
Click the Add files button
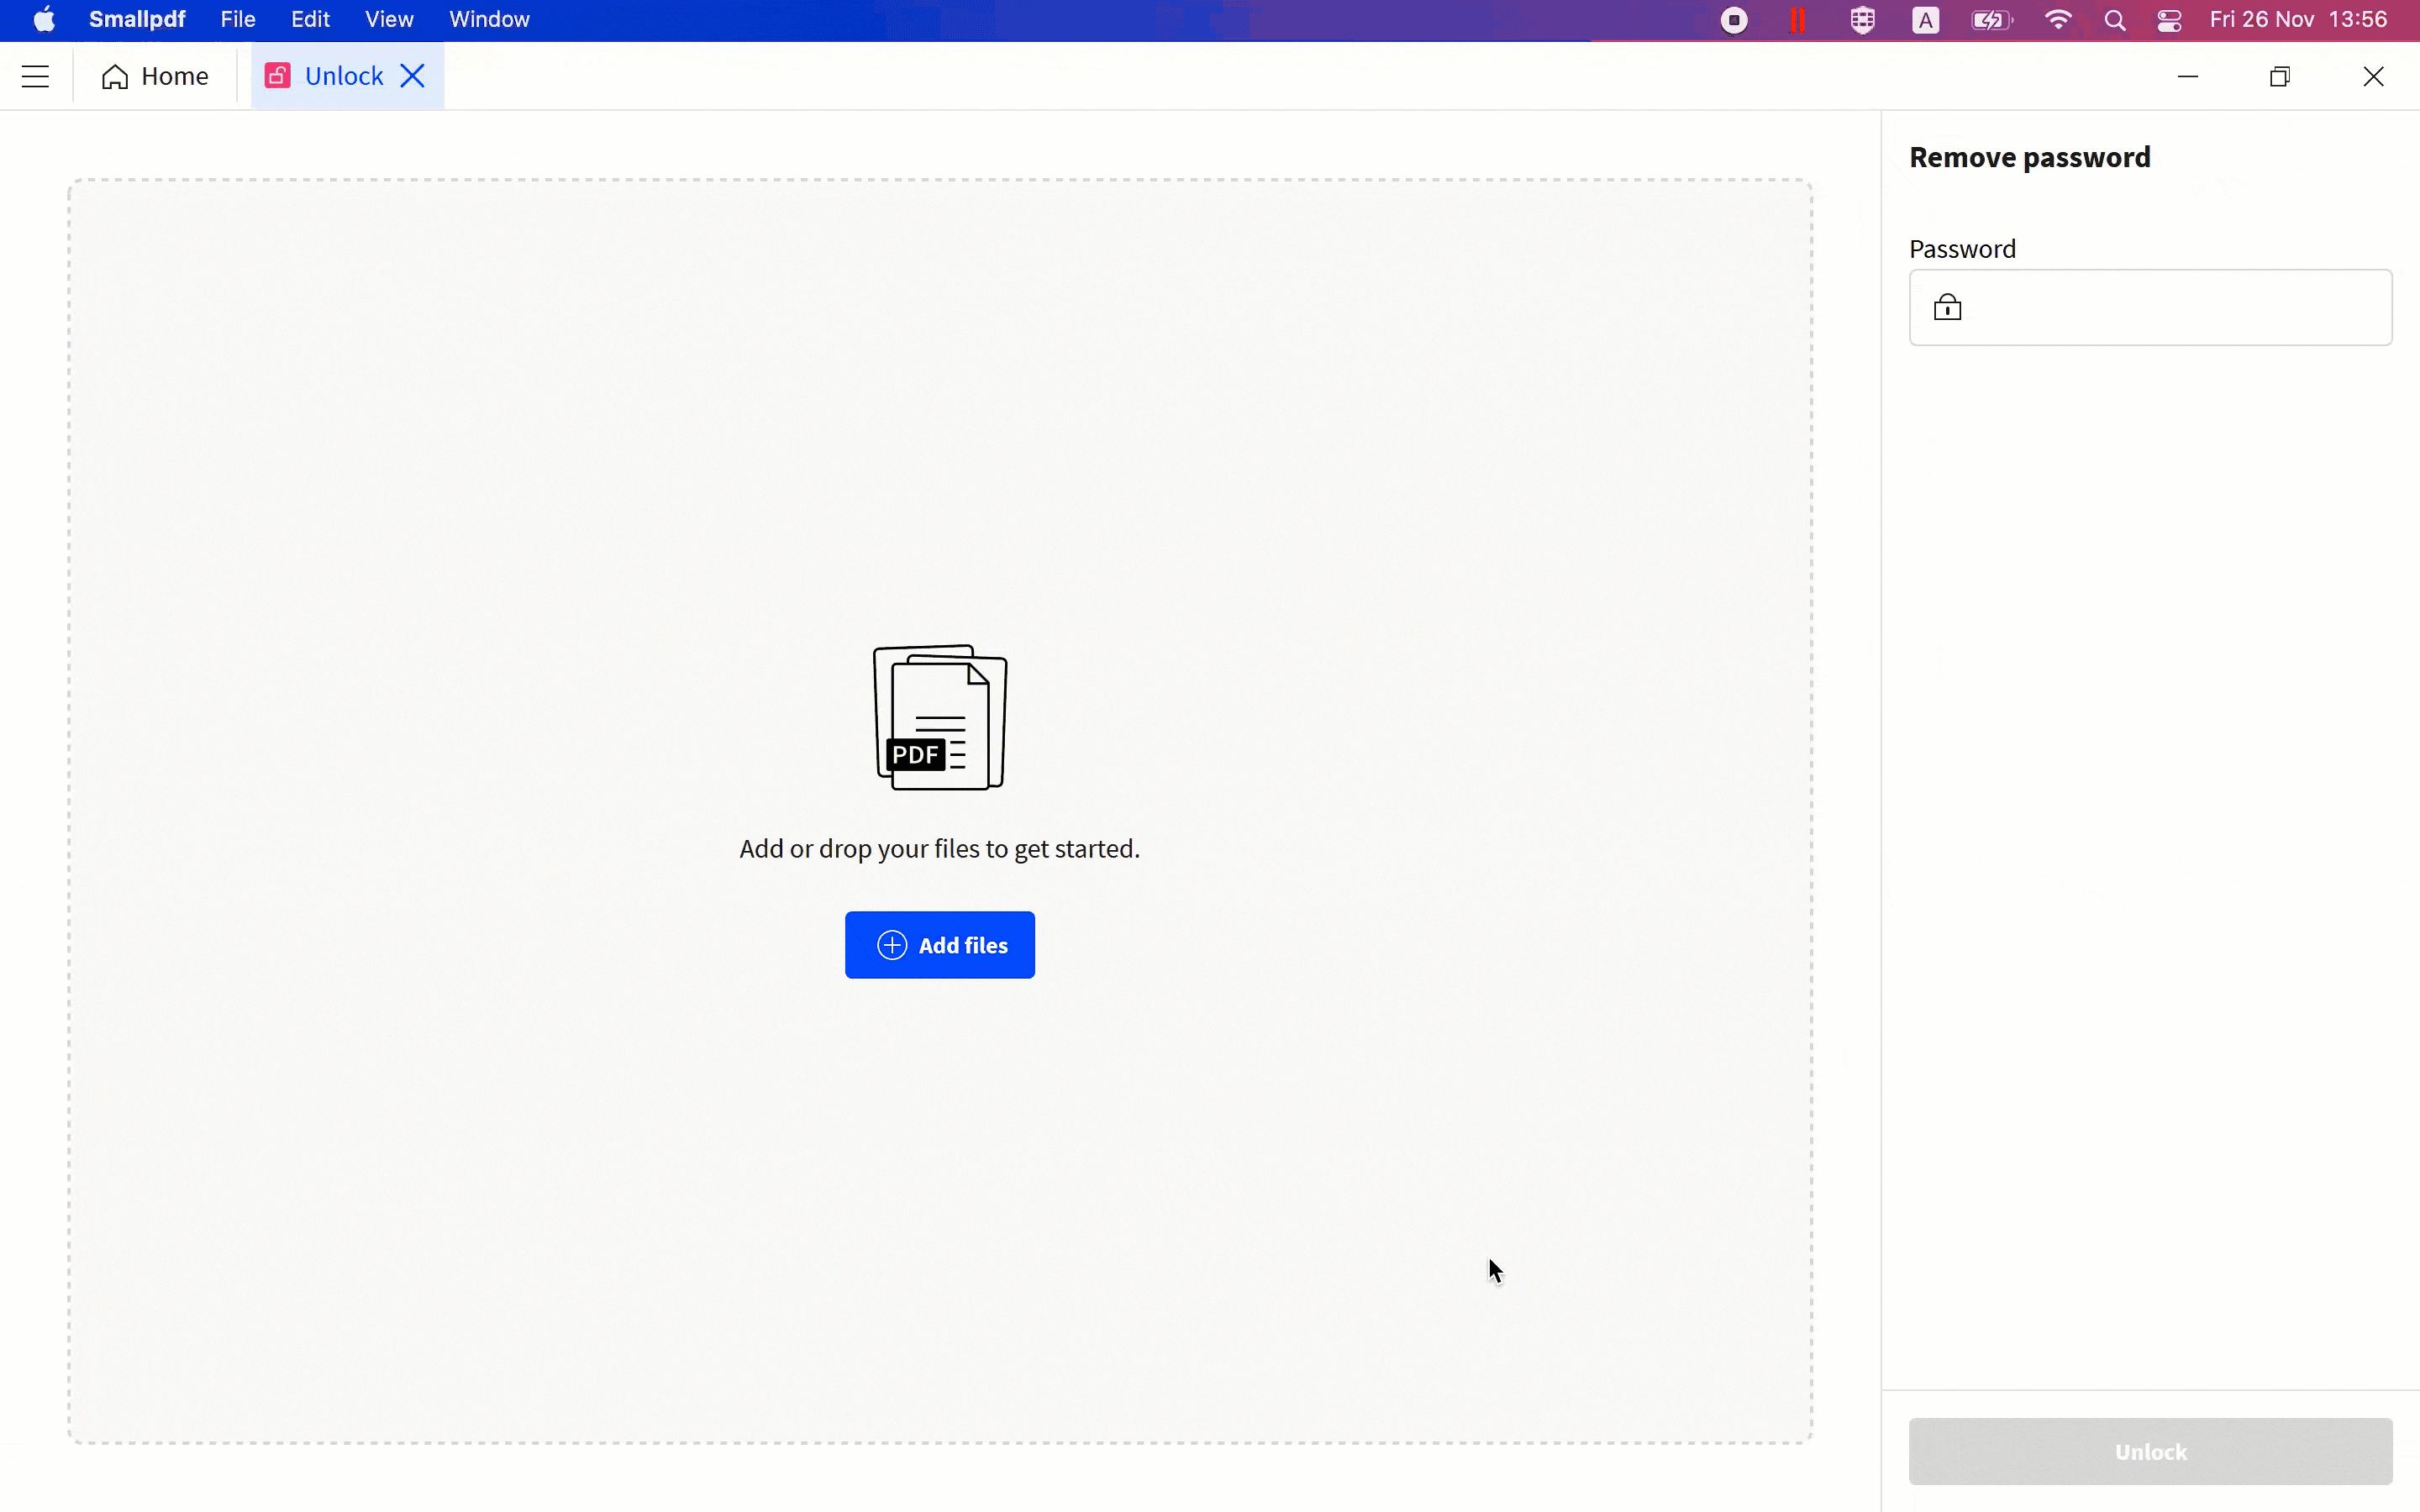click(x=939, y=944)
